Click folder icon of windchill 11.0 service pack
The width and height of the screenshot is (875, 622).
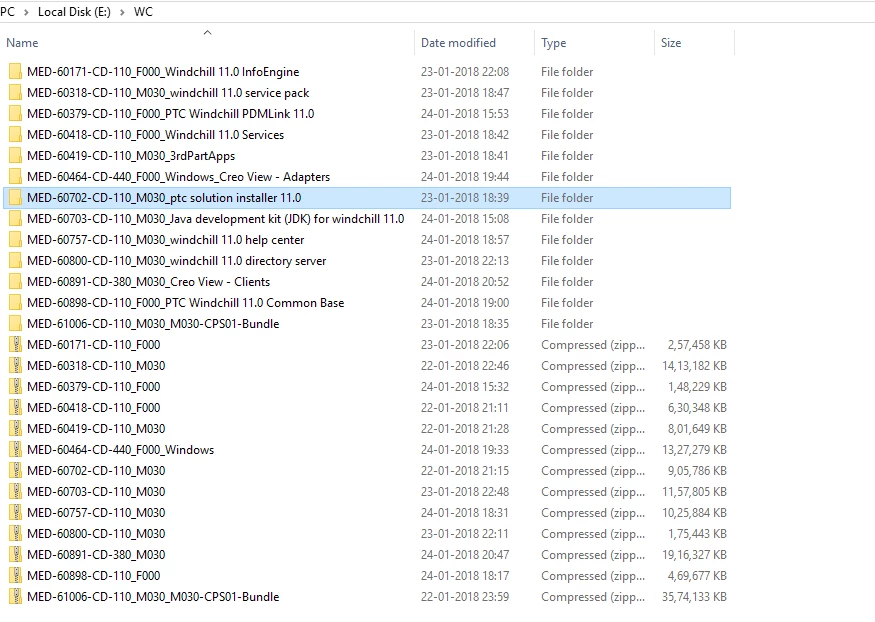pyautogui.click(x=15, y=93)
